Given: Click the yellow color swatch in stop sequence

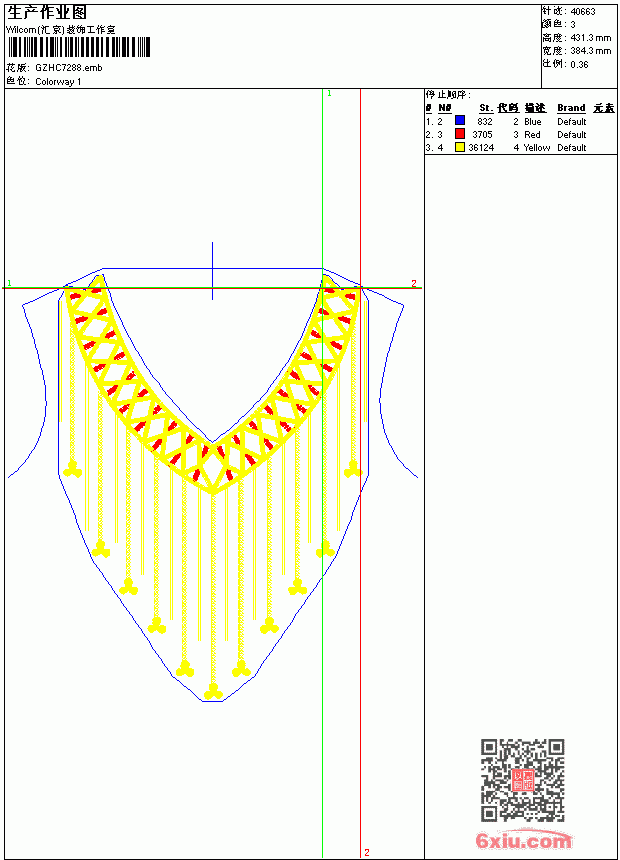Looking at the screenshot, I should [460, 146].
